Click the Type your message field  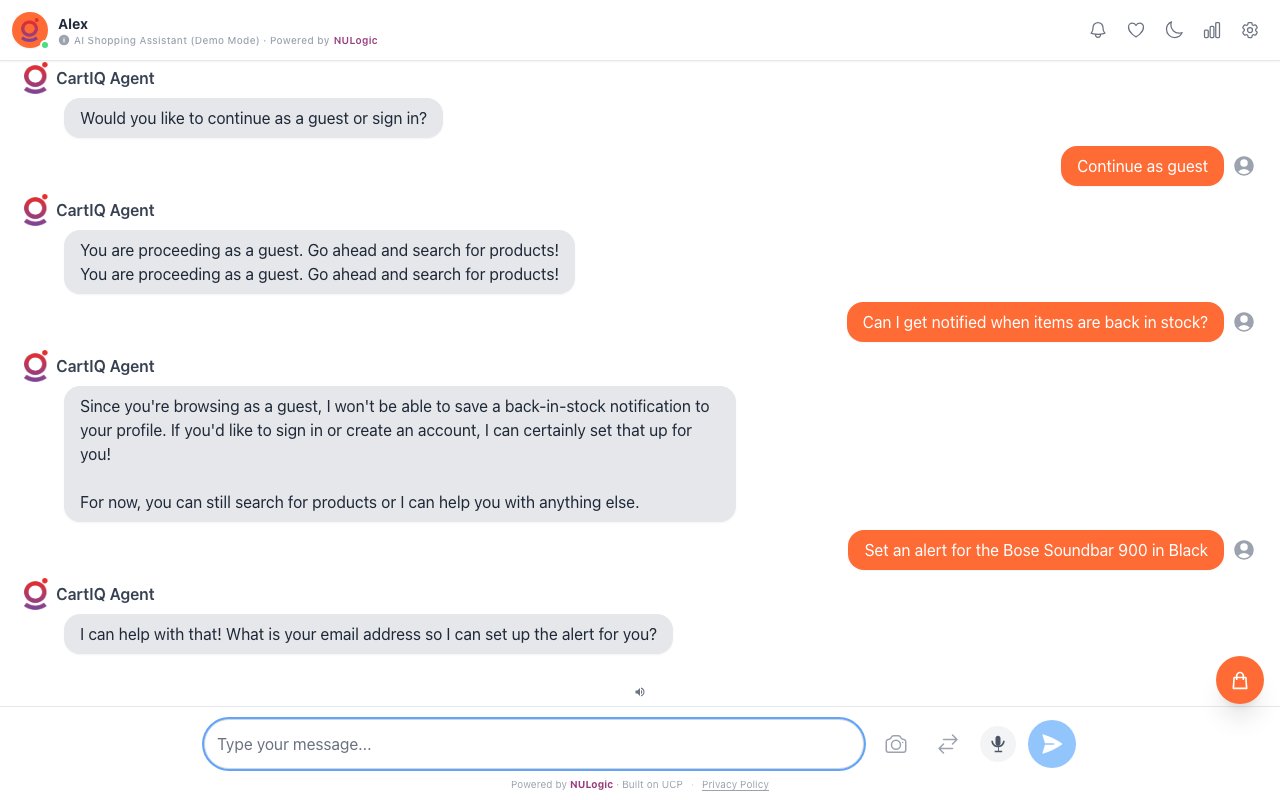pyautogui.click(x=533, y=744)
